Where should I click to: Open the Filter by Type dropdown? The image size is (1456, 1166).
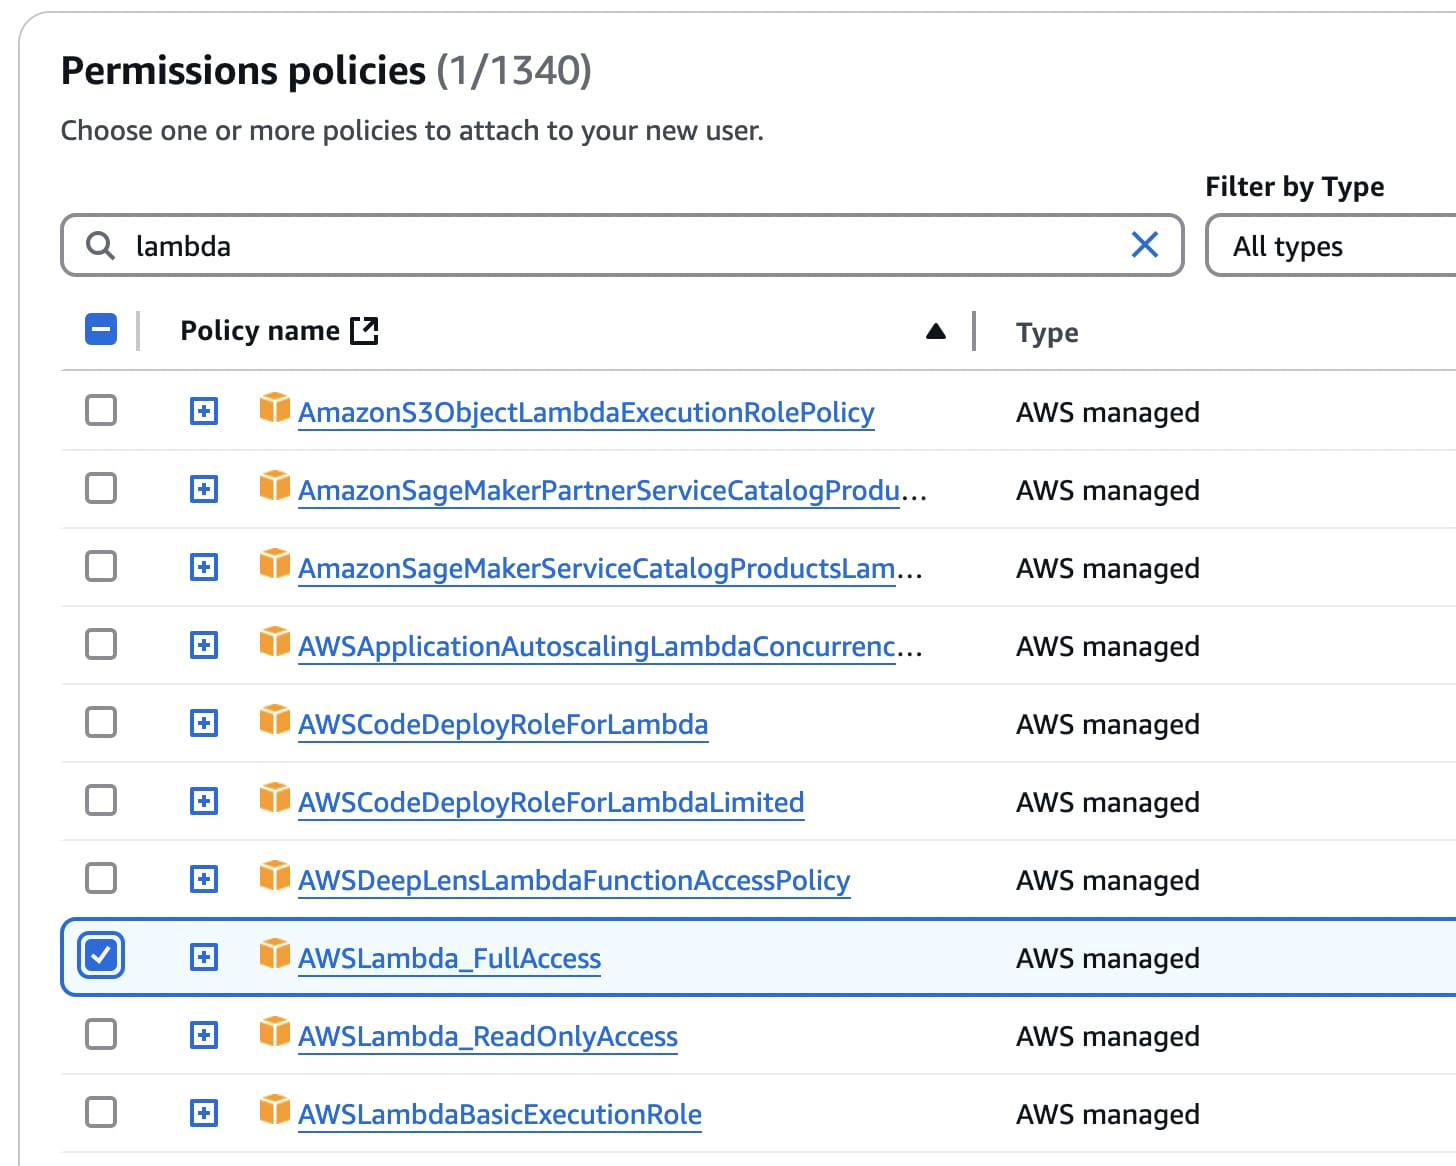1331,246
